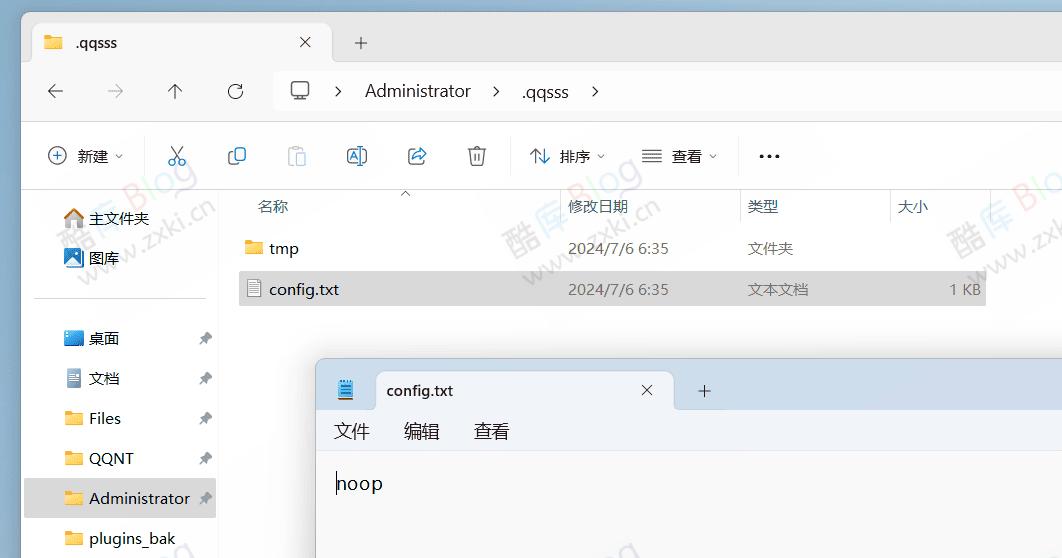Click Administrator in the address breadcrumb
Screen dimensions: 1062x558
pyautogui.click(x=418, y=91)
